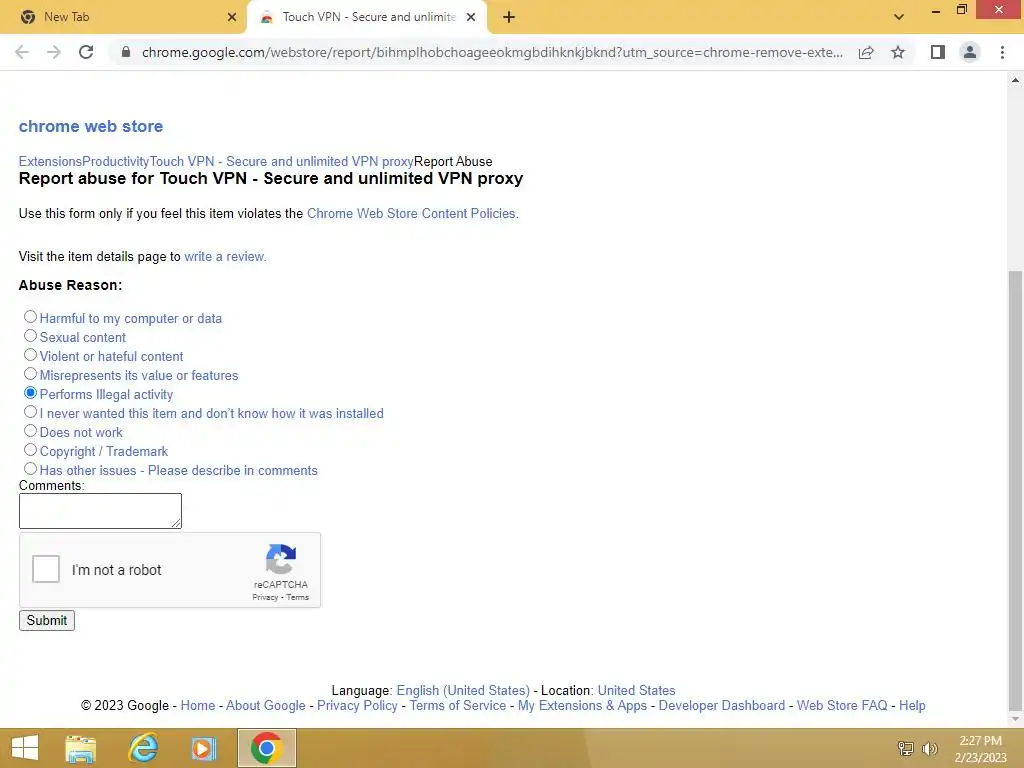This screenshot has height=768, width=1024.
Task: Open Developer Dashboard link
Action: point(722,705)
